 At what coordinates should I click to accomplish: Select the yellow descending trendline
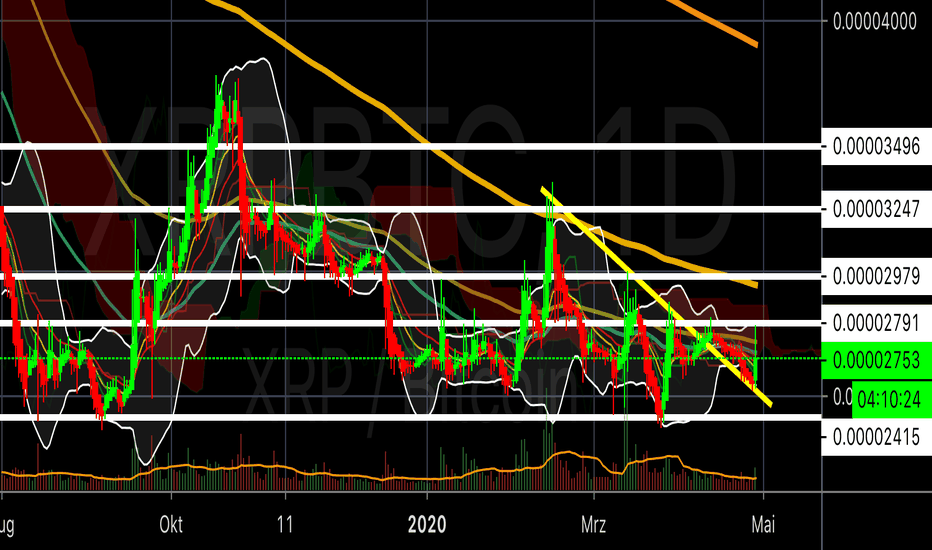657,297
